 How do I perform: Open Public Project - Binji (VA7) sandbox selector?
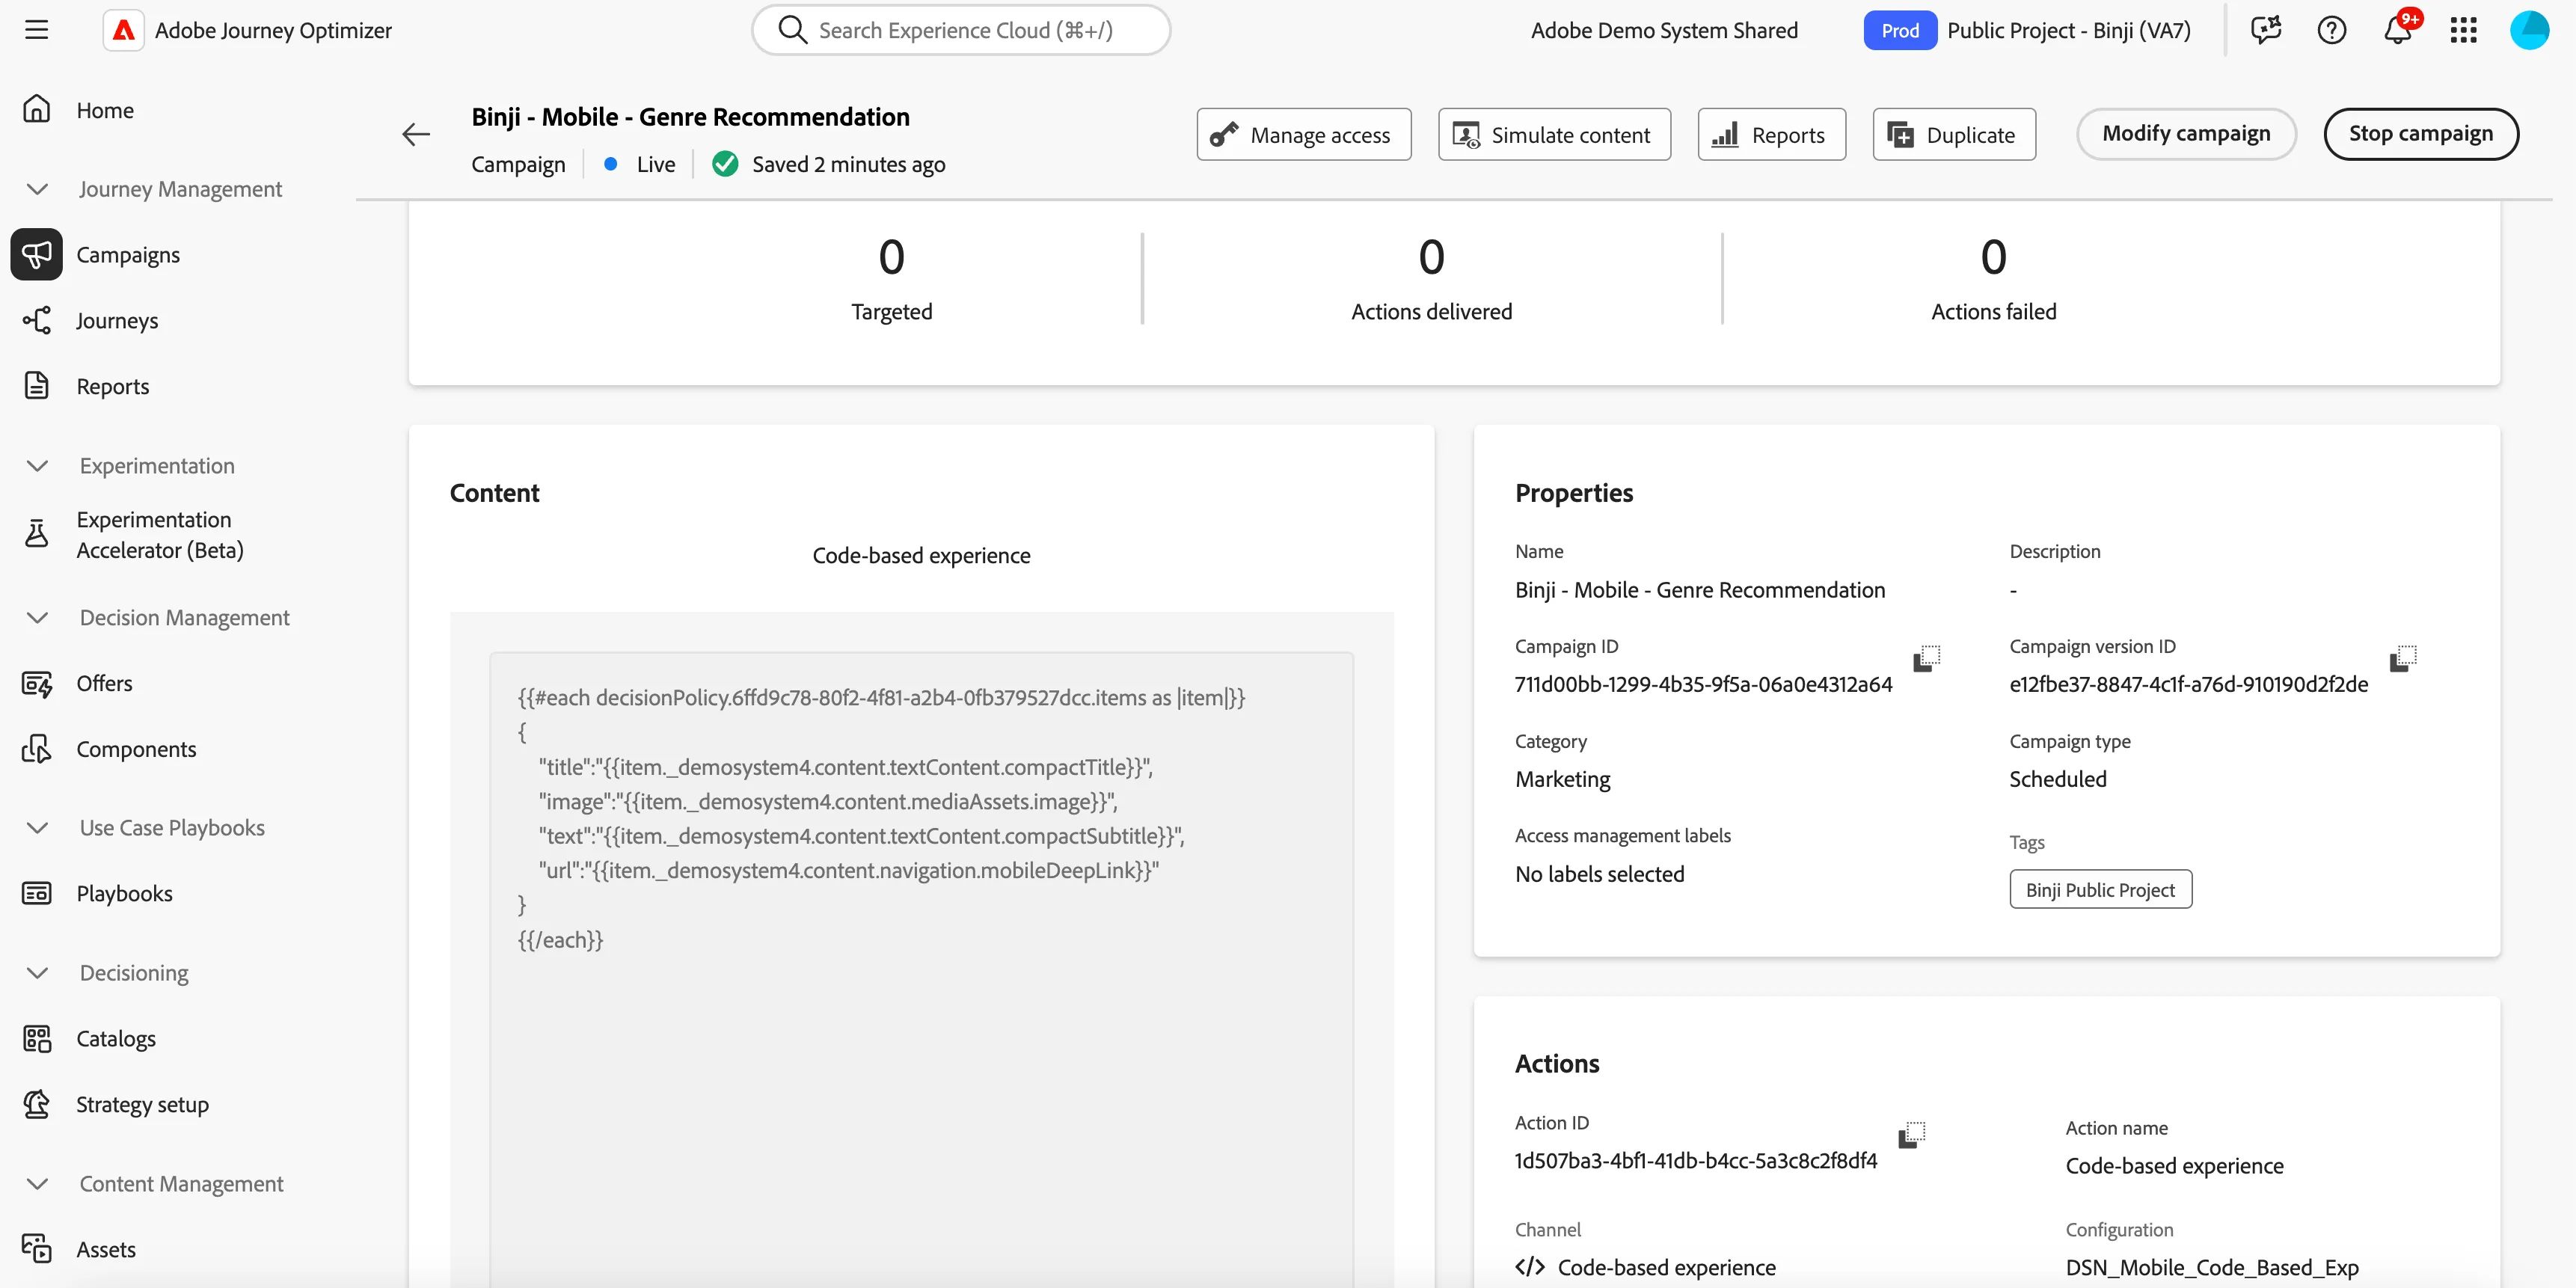[x=2068, y=30]
